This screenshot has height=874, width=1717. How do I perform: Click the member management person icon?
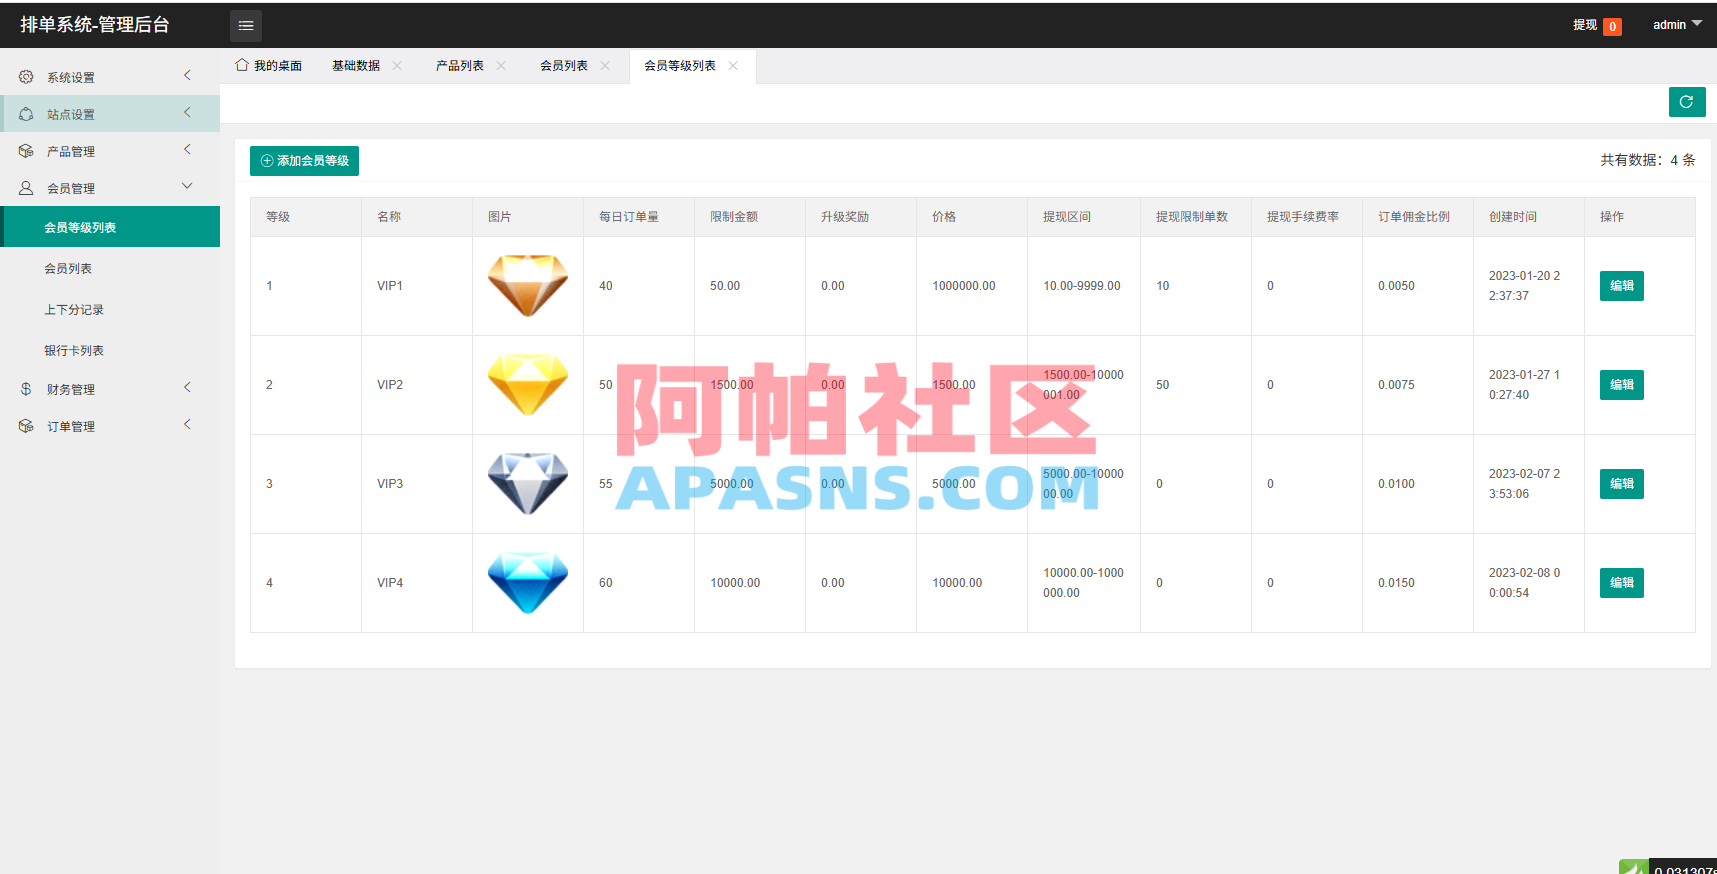pos(26,188)
